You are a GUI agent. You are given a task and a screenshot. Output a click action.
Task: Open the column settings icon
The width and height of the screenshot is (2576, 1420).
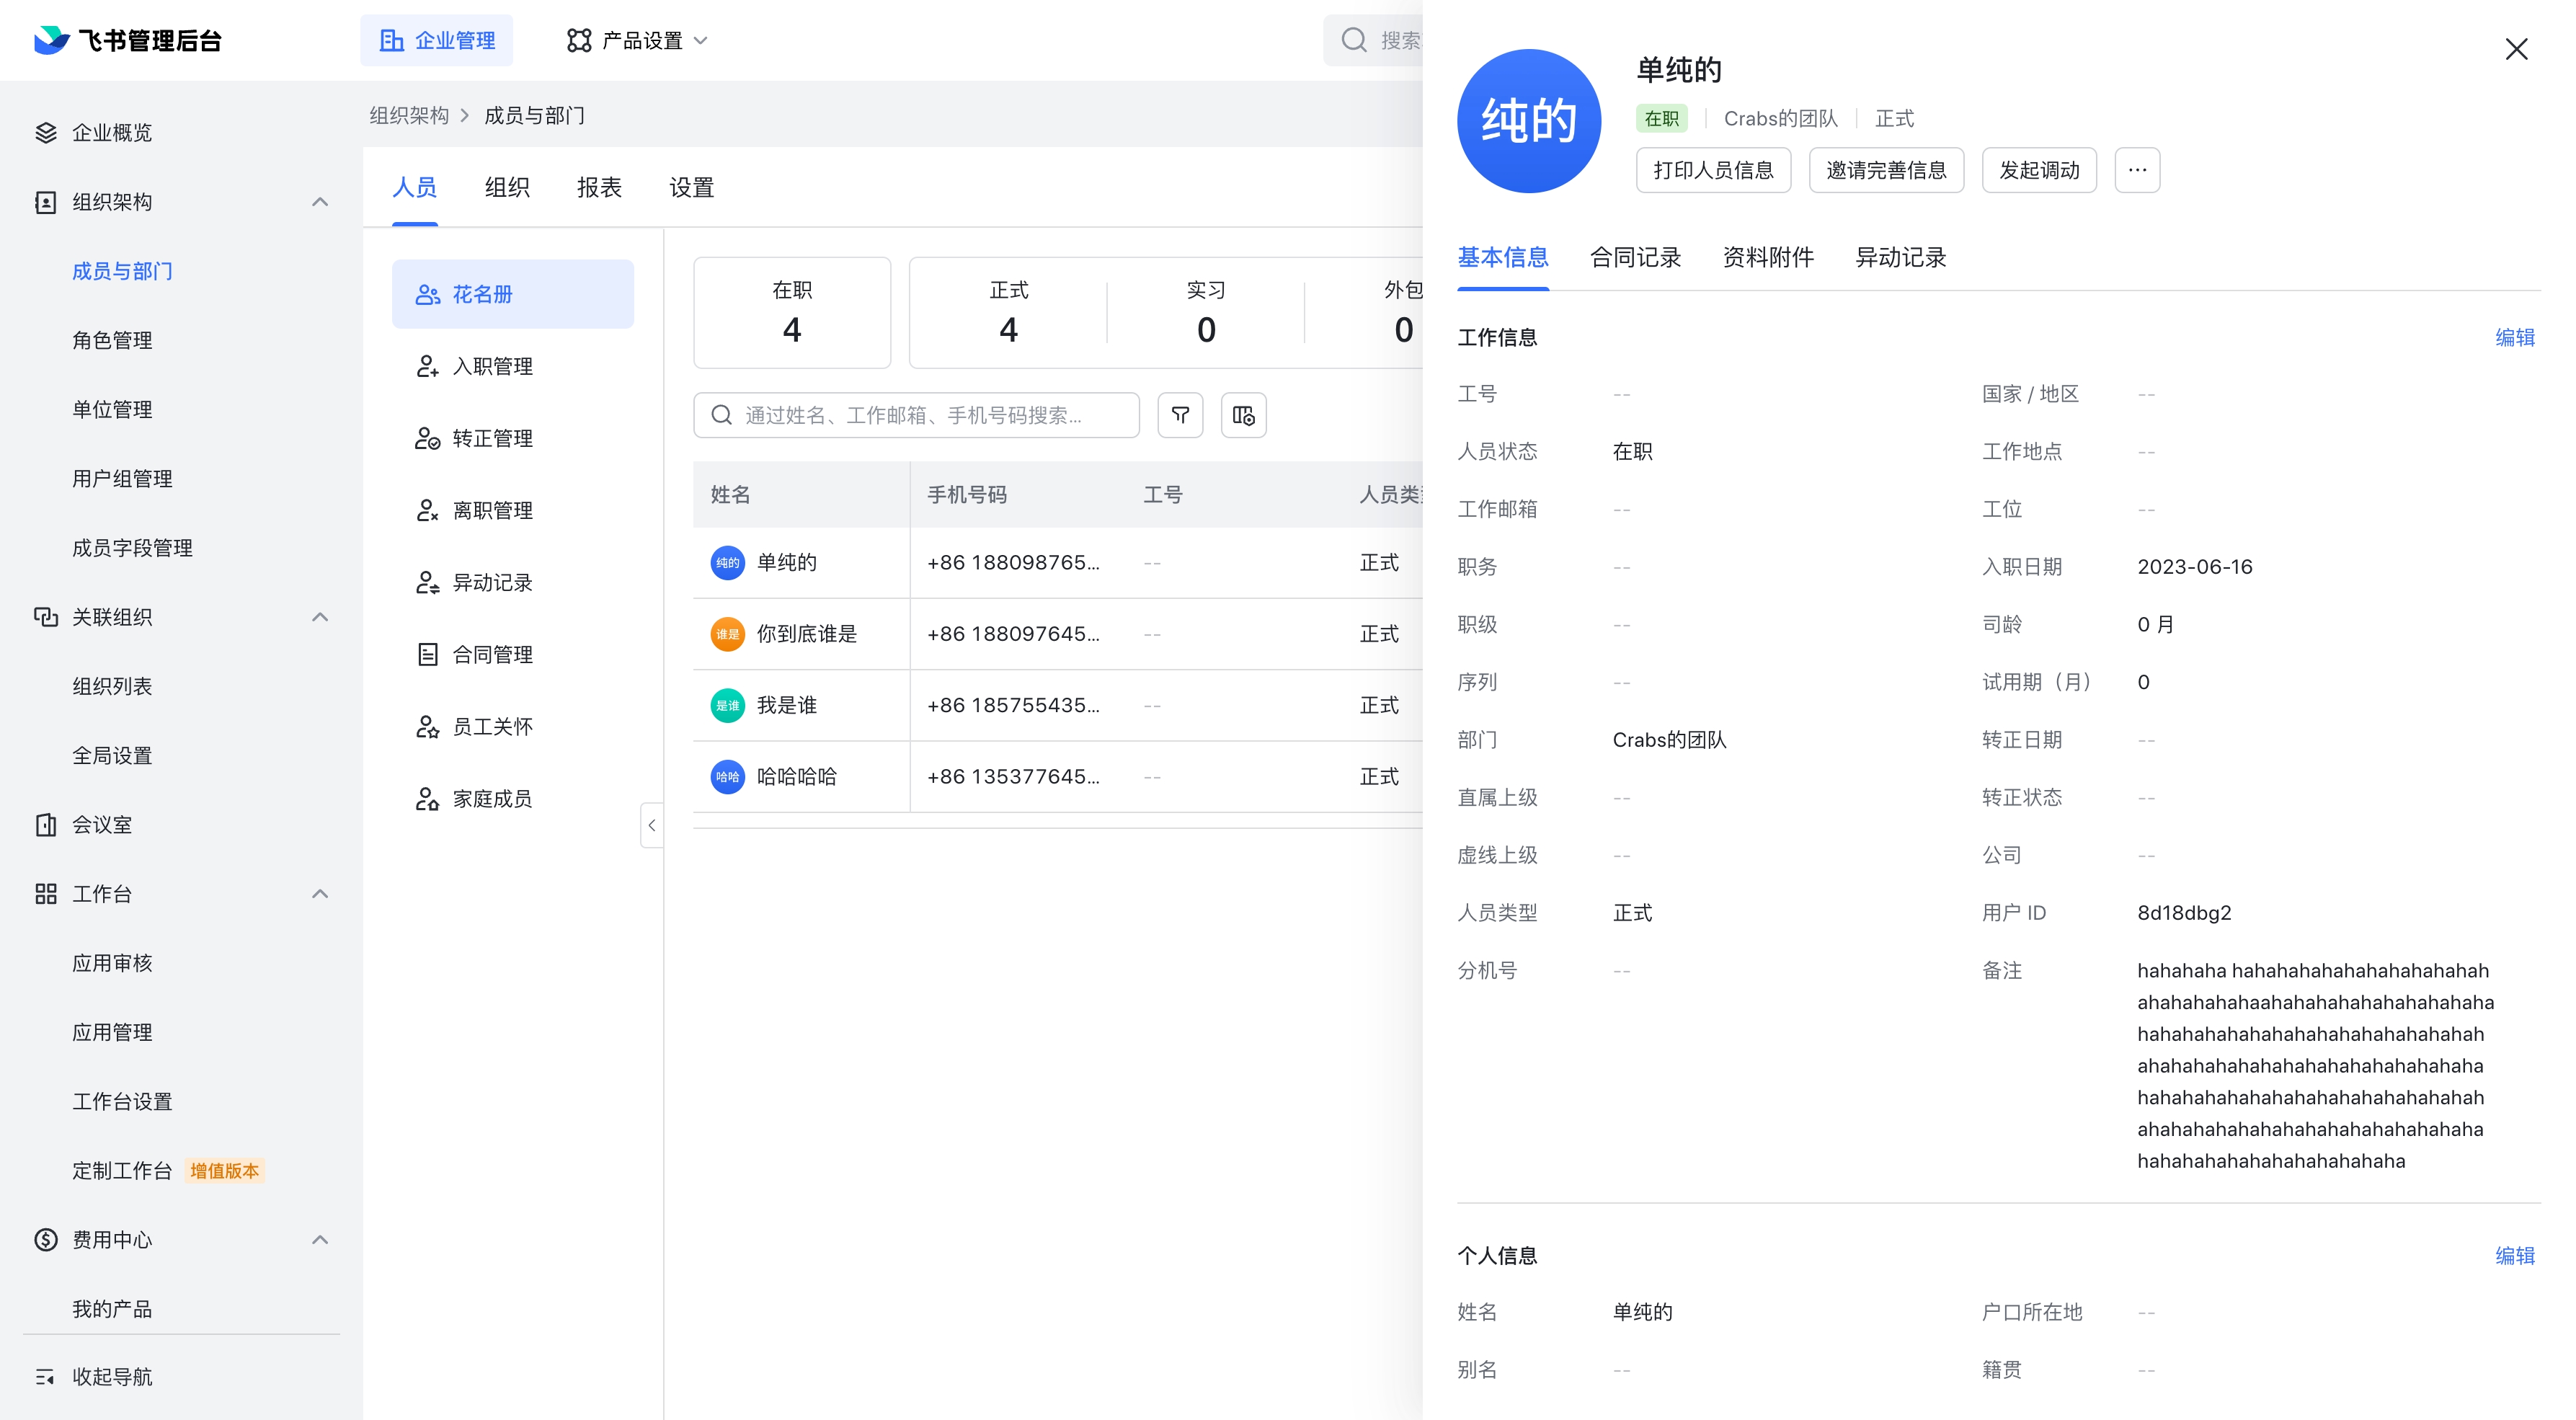point(1243,415)
